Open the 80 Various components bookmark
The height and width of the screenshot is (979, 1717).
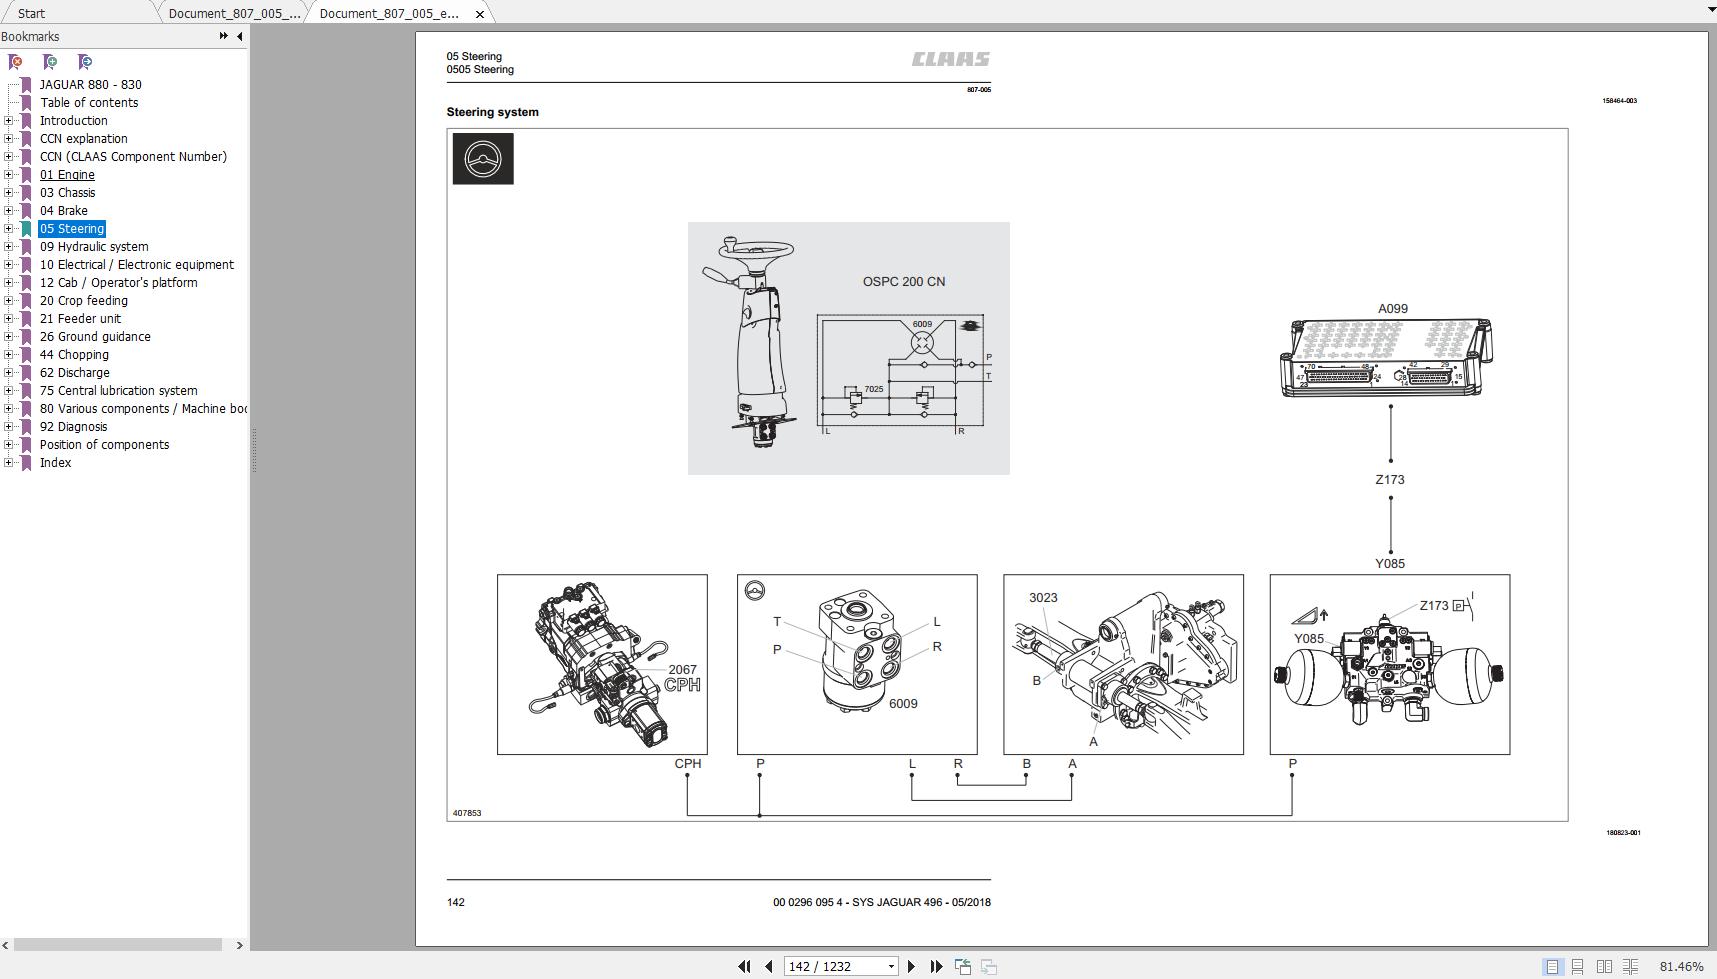pos(143,409)
